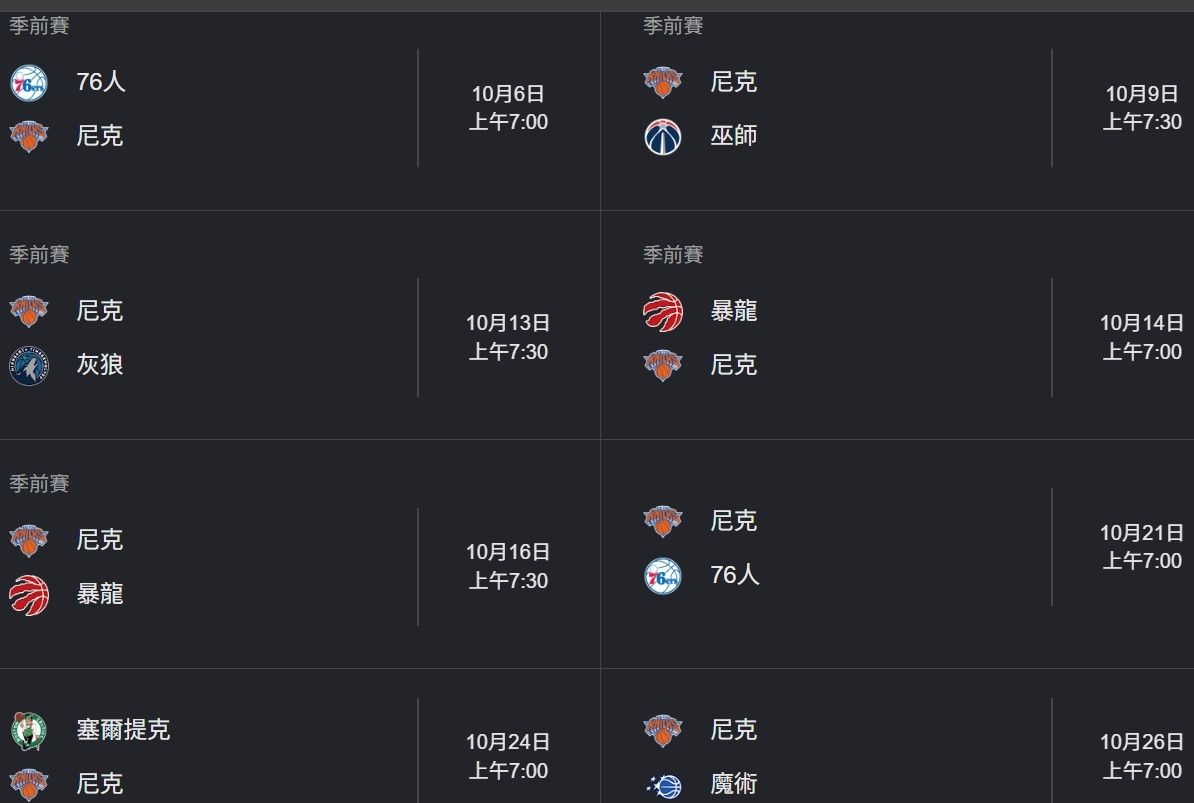Open the 76人 team name link on October 6
Screen dimensions: 1194x803
point(101,81)
